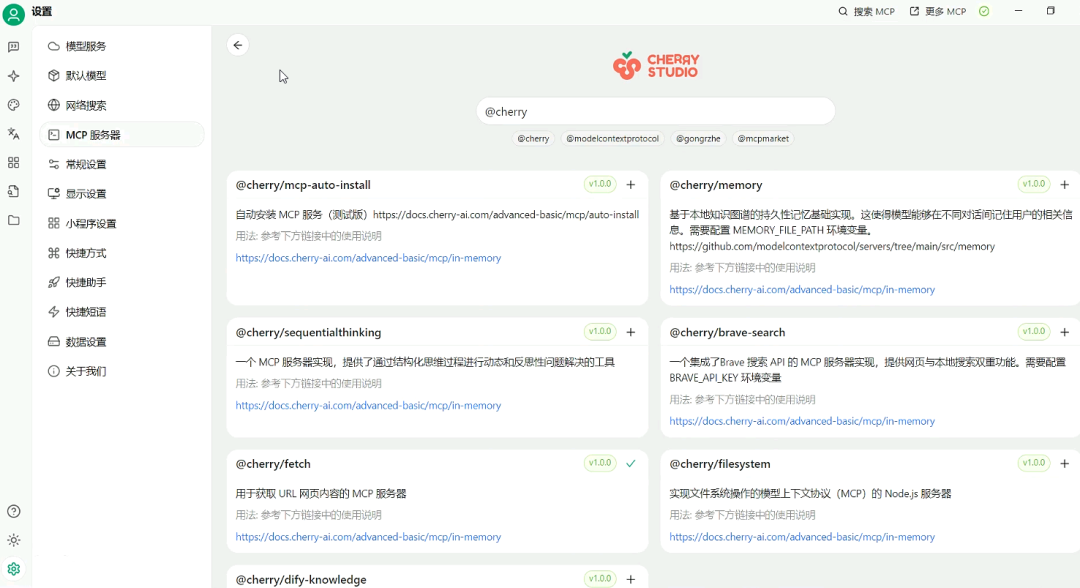This screenshot has width=1080, height=588.
Task: Open the knowledge base sidebar icon
Action: click(14, 191)
